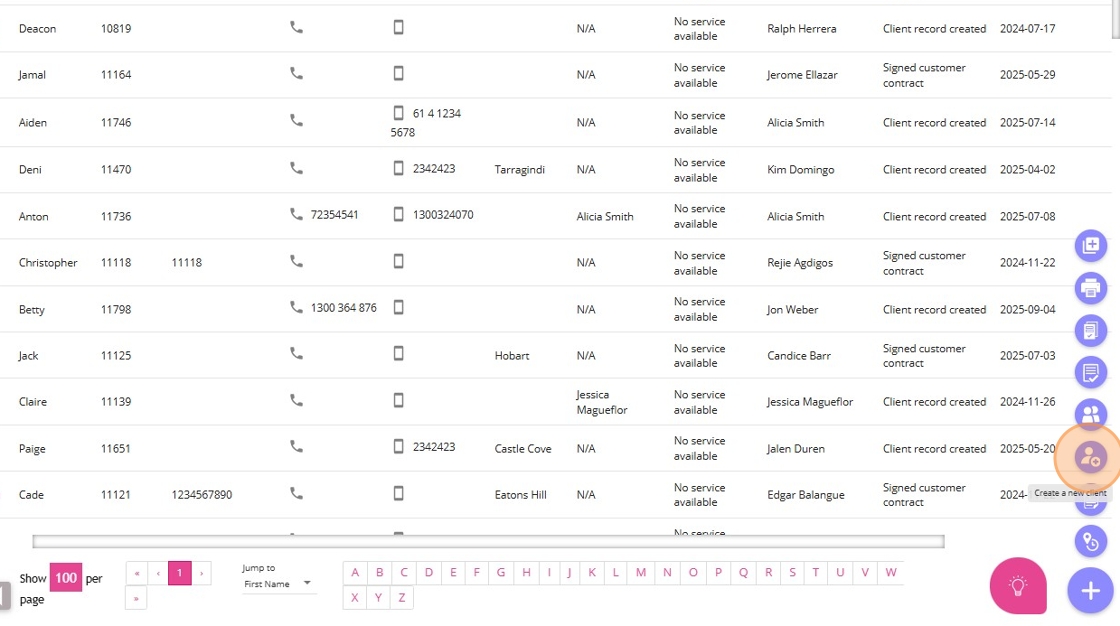Jump to the last page double arrow
Viewport: 1120px width, 626px height.
pyautogui.click(x=137, y=599)
